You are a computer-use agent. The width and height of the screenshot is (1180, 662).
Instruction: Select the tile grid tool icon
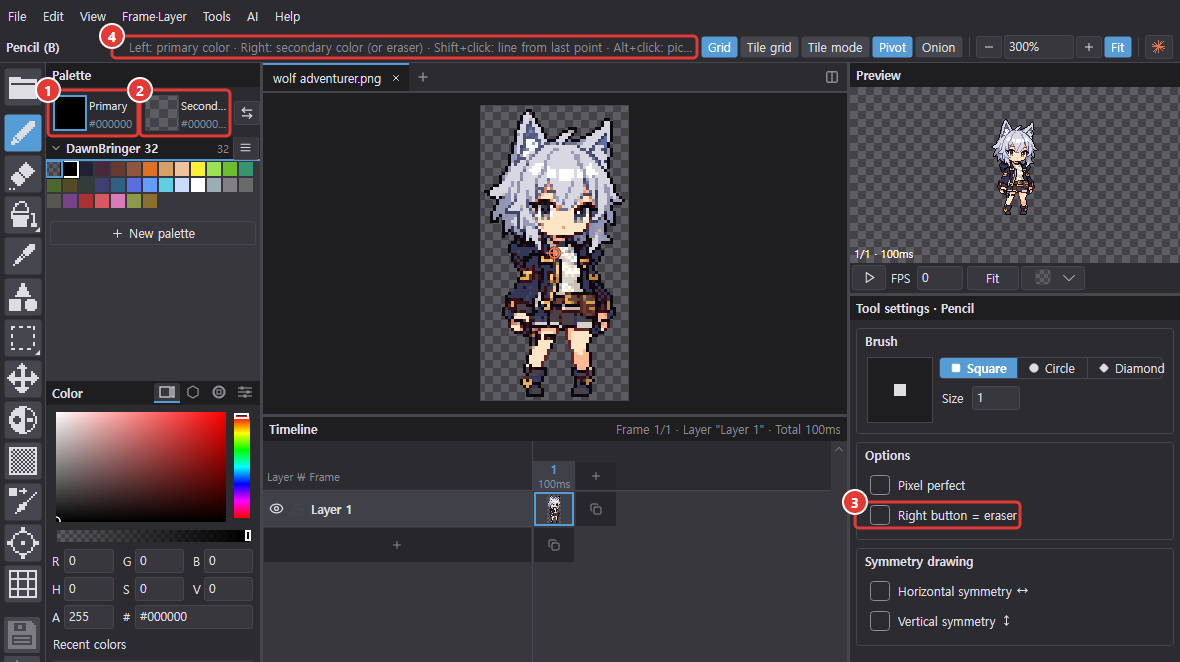(23, 583)
